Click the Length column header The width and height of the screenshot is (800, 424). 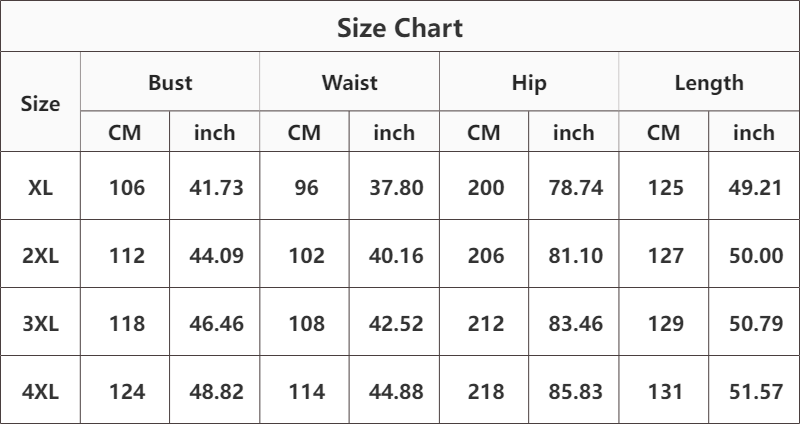[x=709, y=83]
